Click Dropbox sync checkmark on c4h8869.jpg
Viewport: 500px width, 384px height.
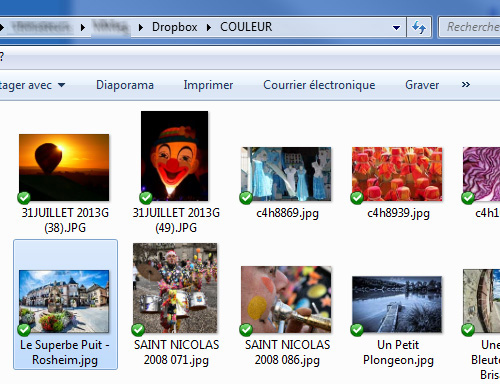coord(246,198)
